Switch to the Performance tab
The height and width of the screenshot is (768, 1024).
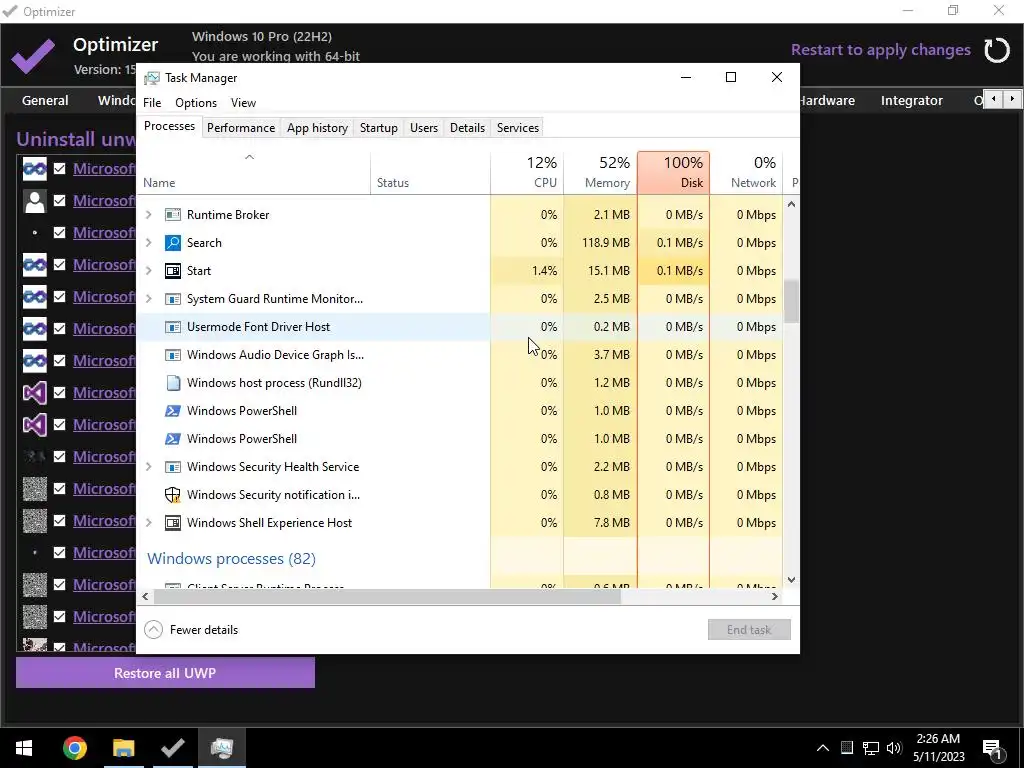point(240,128)
